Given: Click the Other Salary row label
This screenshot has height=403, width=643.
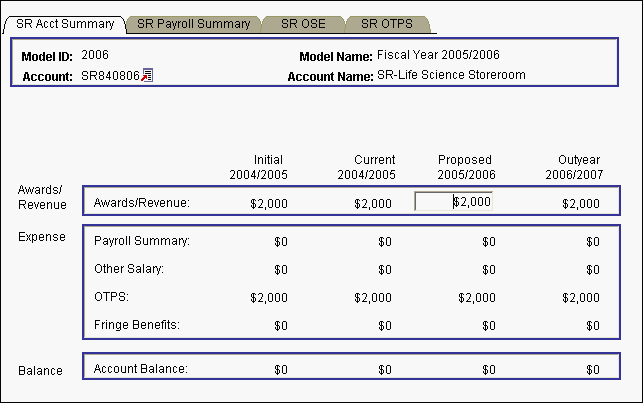Looking at the screenshot, I should 130,269.
